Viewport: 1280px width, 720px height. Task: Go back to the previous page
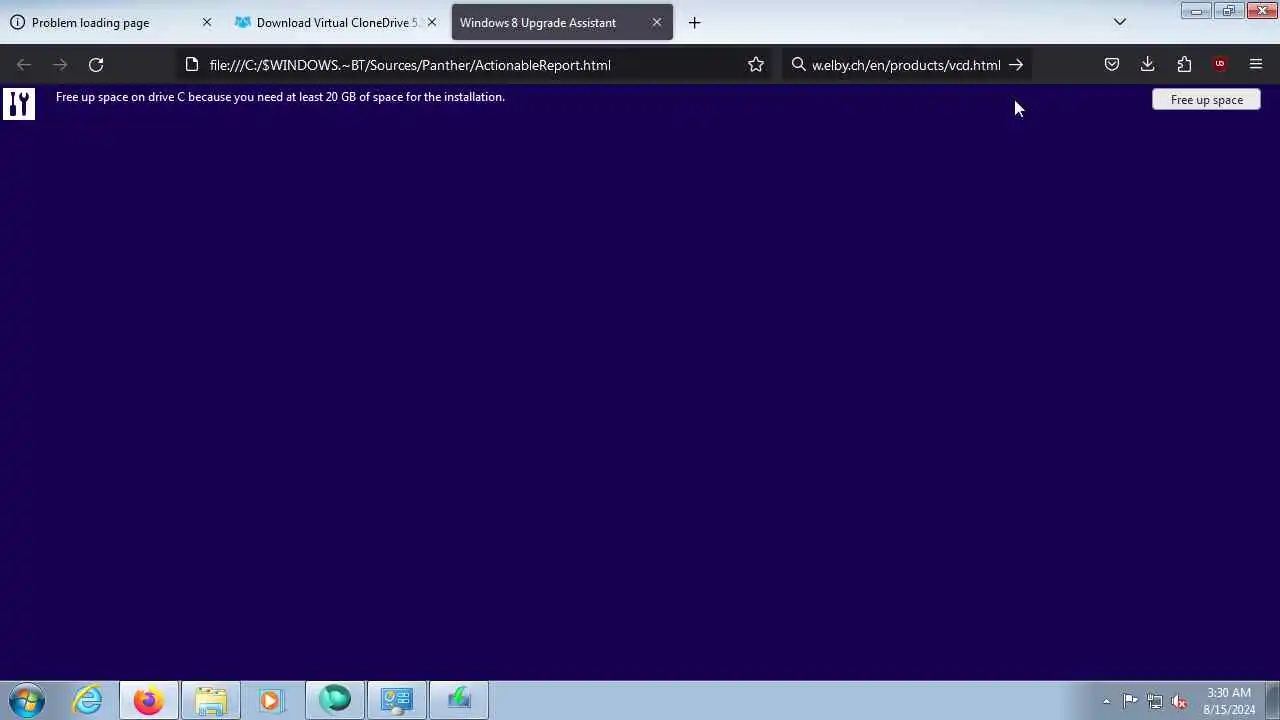24,65
